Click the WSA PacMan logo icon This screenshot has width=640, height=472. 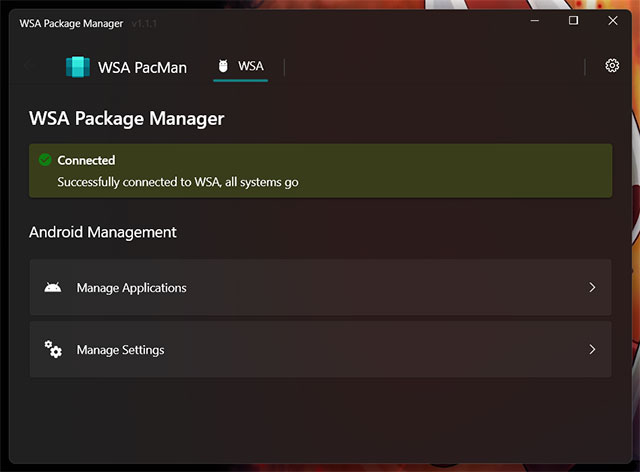click(x=77, y=67)
